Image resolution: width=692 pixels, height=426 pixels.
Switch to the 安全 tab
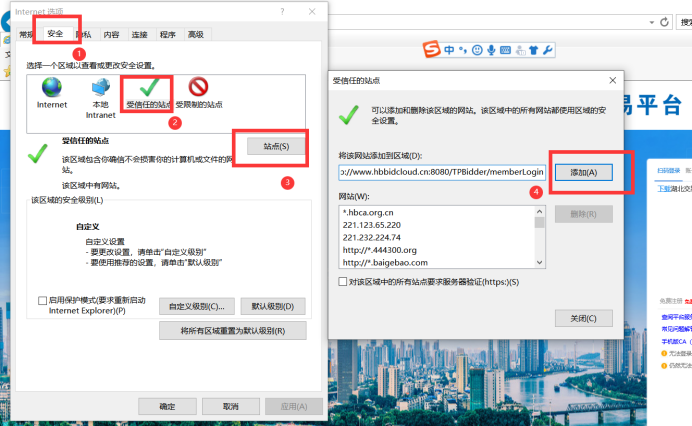tap(56, 35)
